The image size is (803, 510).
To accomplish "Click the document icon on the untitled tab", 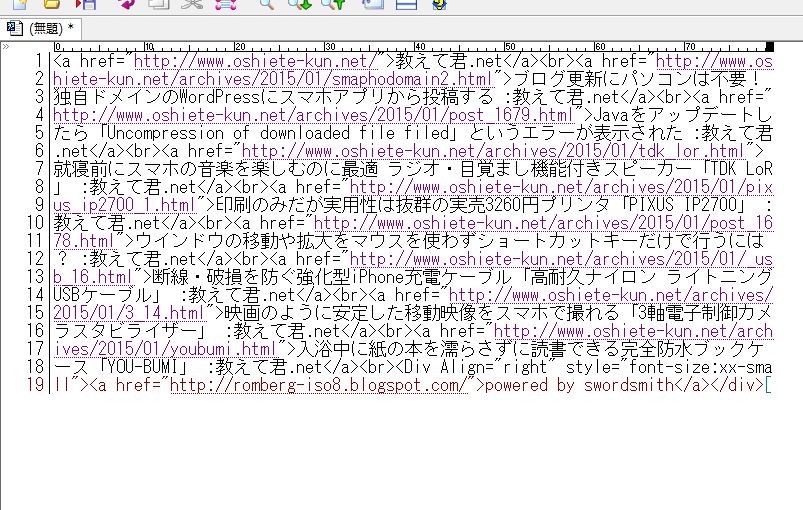I will tap(15, 28).
